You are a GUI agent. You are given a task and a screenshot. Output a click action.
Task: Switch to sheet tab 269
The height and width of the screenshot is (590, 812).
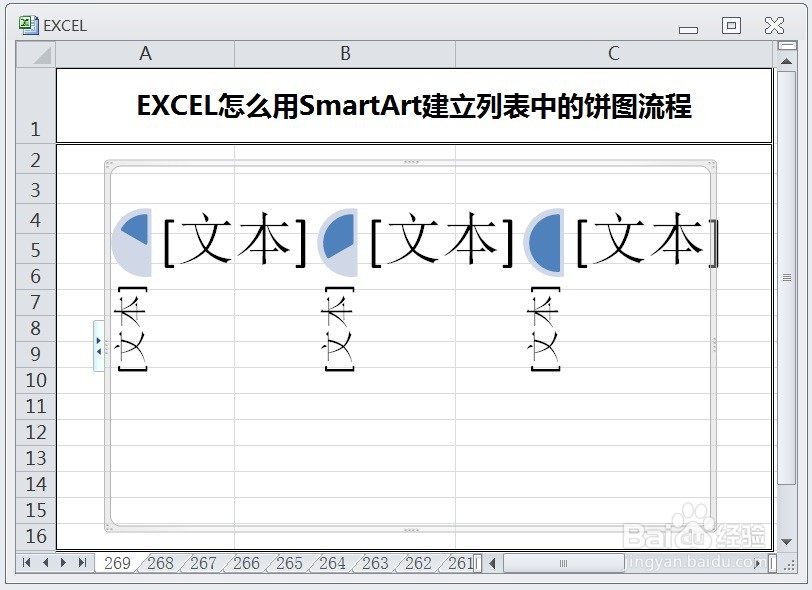(x=117, y=563)
